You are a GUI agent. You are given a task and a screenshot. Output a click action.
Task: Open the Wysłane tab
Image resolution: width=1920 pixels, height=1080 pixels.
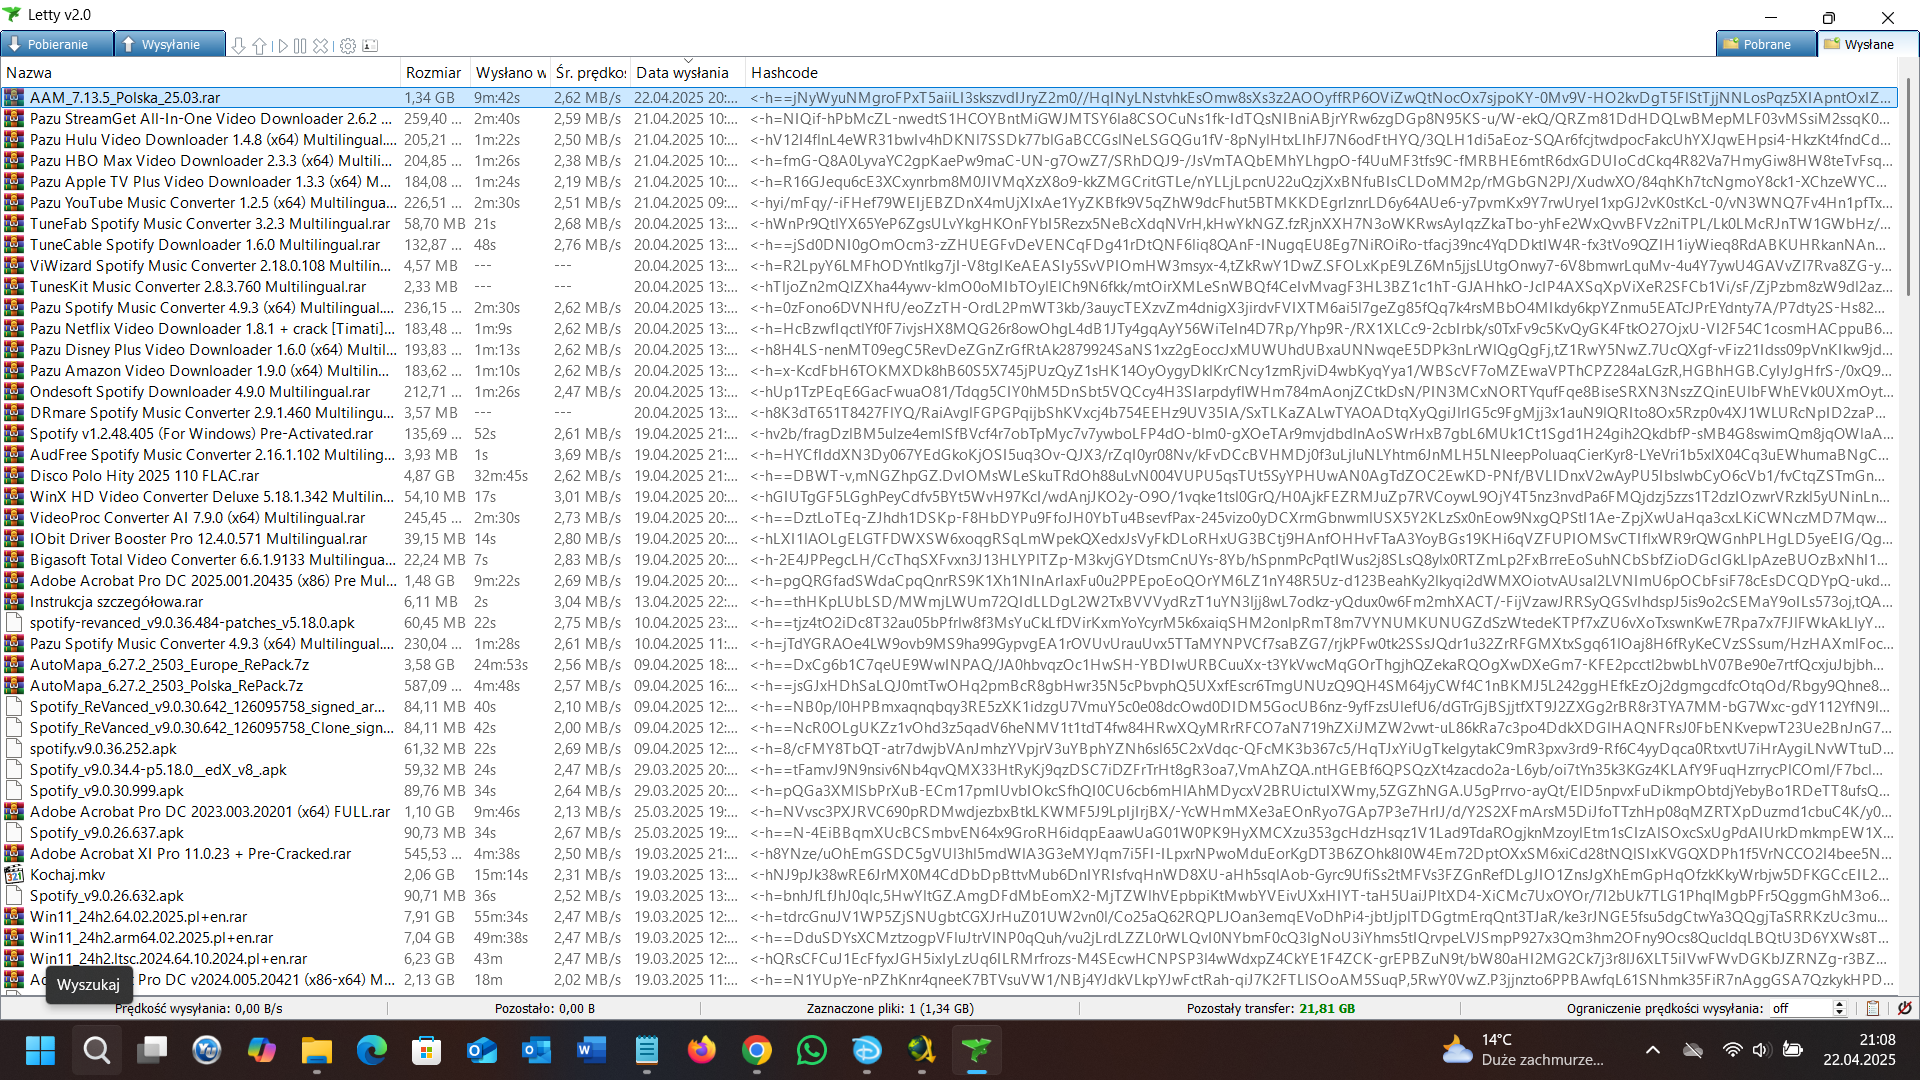(x=1869, y=44)
